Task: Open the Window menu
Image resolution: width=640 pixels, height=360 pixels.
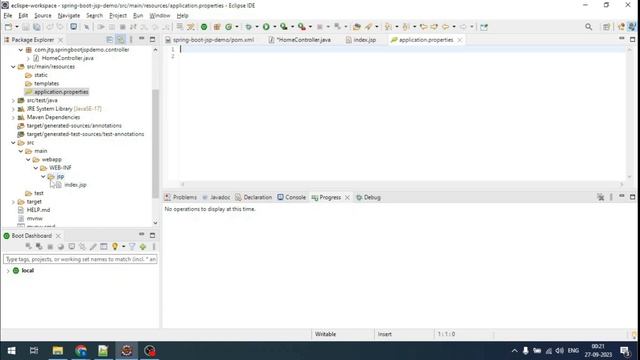Action: click(160, 16)
